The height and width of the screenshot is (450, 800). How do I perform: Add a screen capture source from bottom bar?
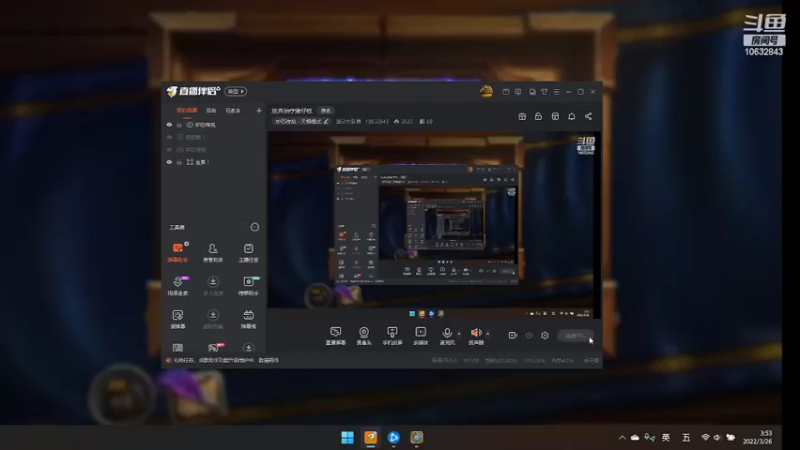(x=335, y=336)
